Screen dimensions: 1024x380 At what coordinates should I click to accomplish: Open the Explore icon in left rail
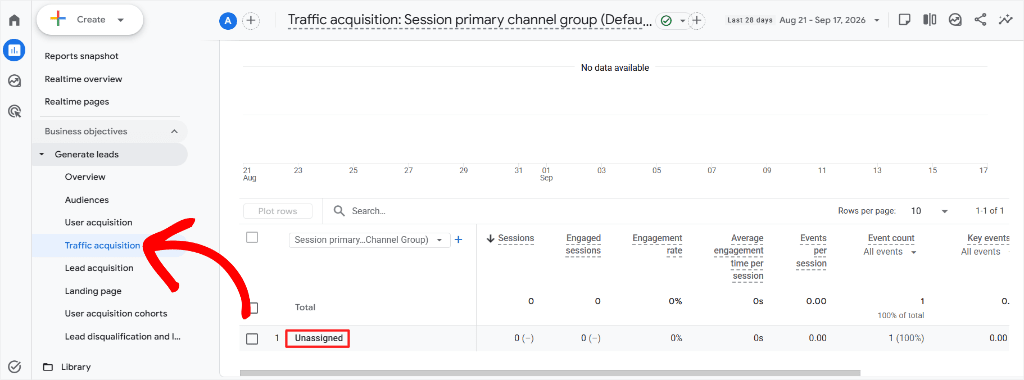(14, 80)
